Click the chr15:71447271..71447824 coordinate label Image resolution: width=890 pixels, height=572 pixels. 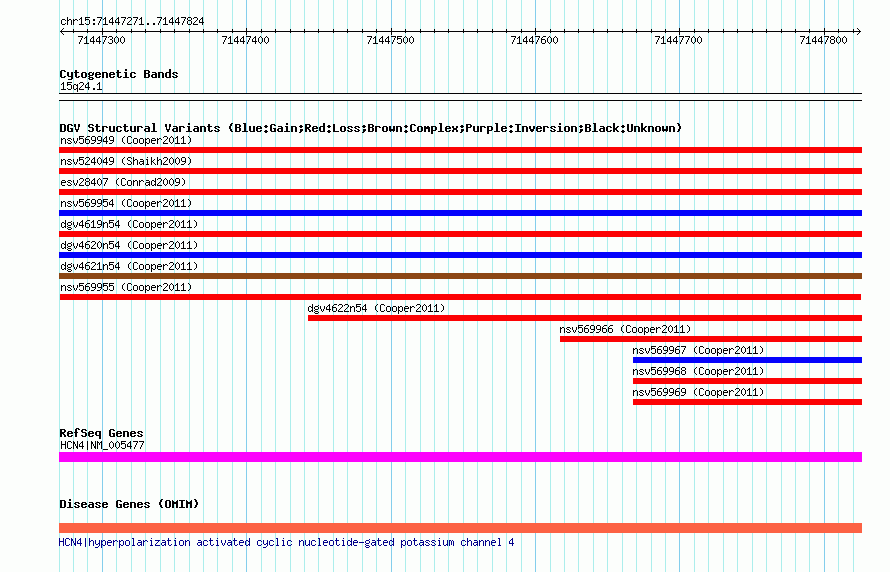[x=132, y=21]
